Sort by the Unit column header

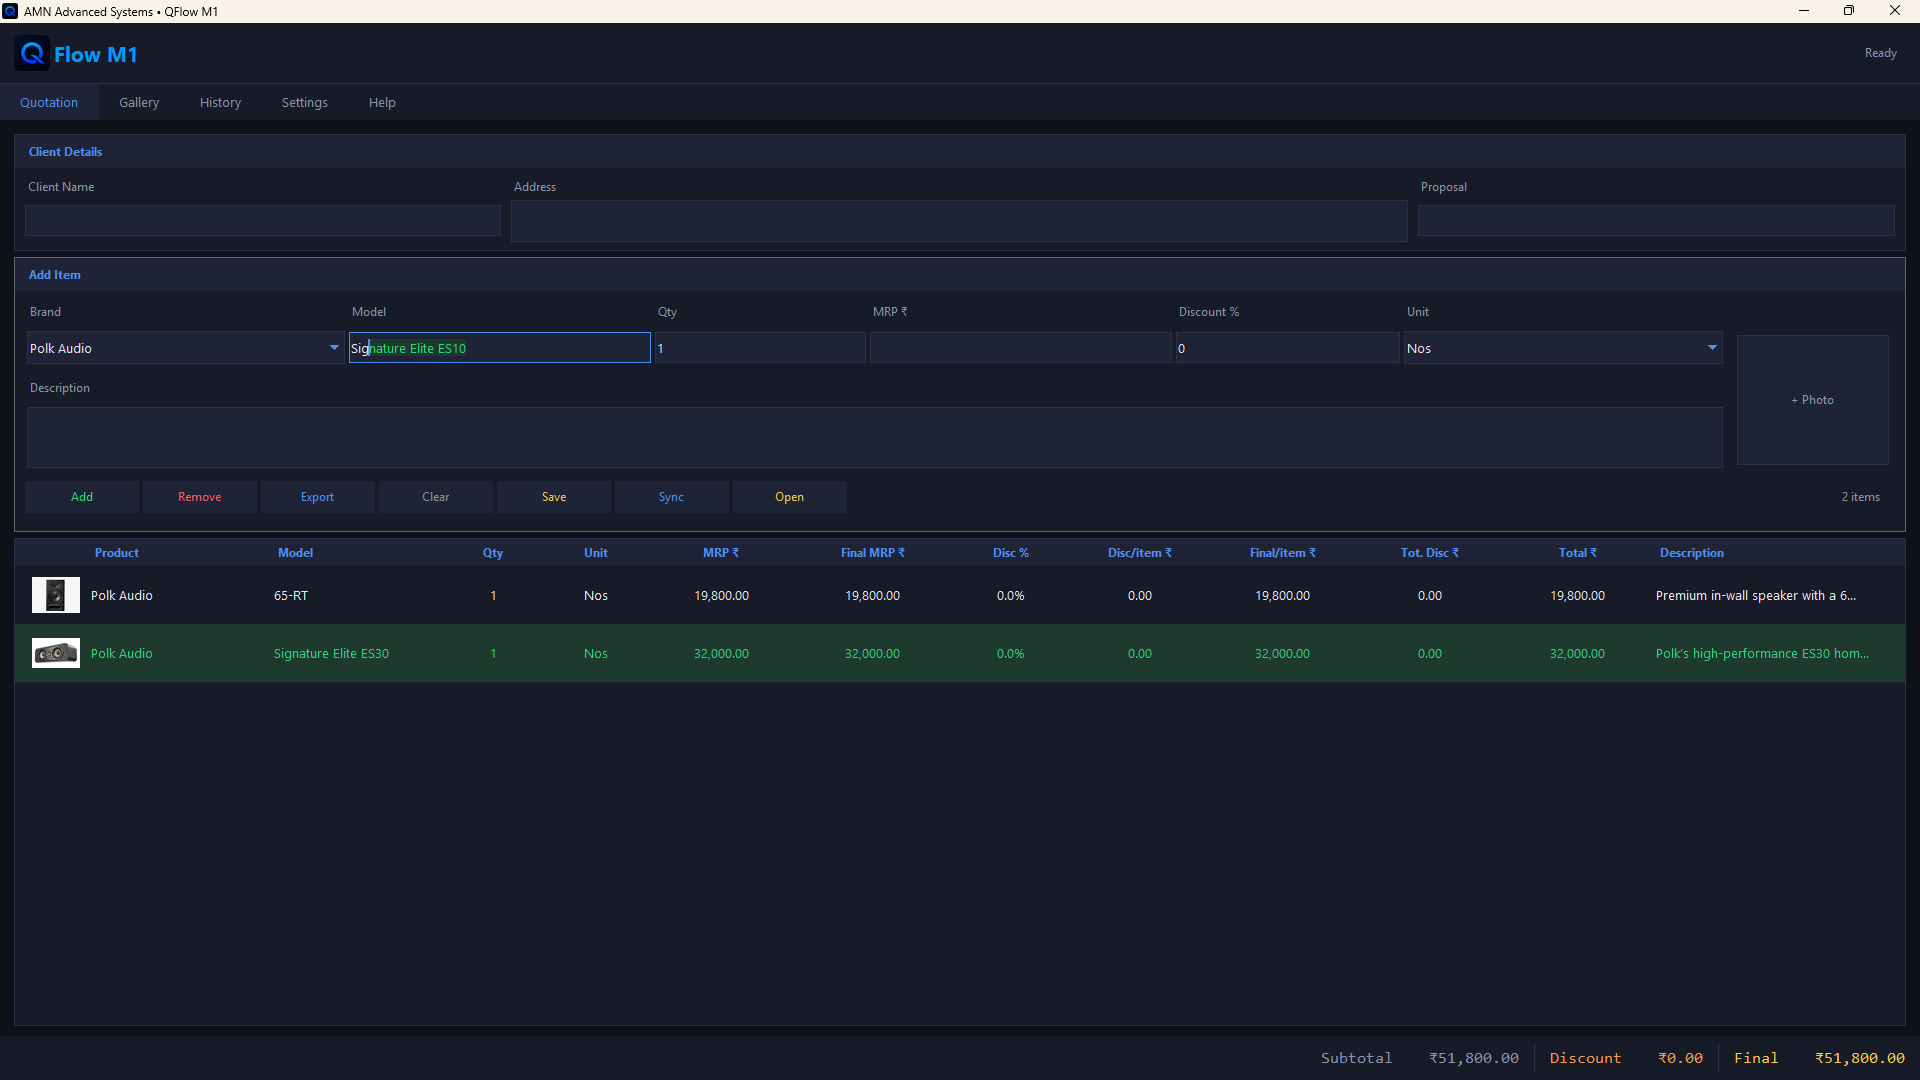pyautogui.click(x=596, y=553)
